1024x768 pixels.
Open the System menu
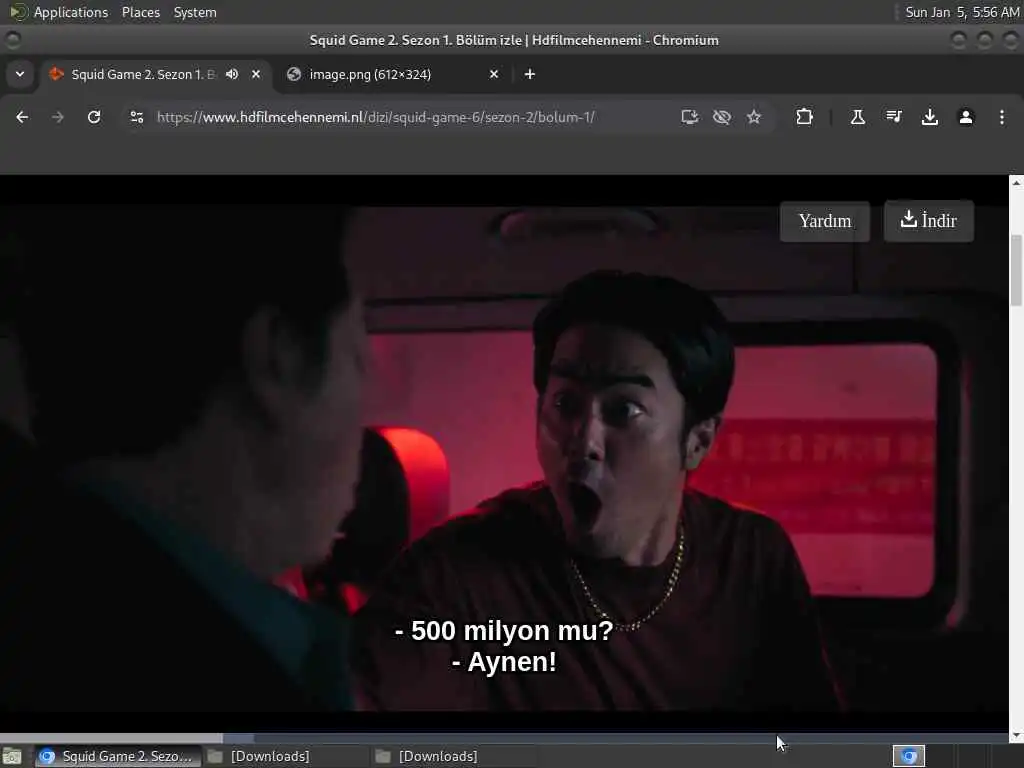pyautogui.click(x=195, y=12)
